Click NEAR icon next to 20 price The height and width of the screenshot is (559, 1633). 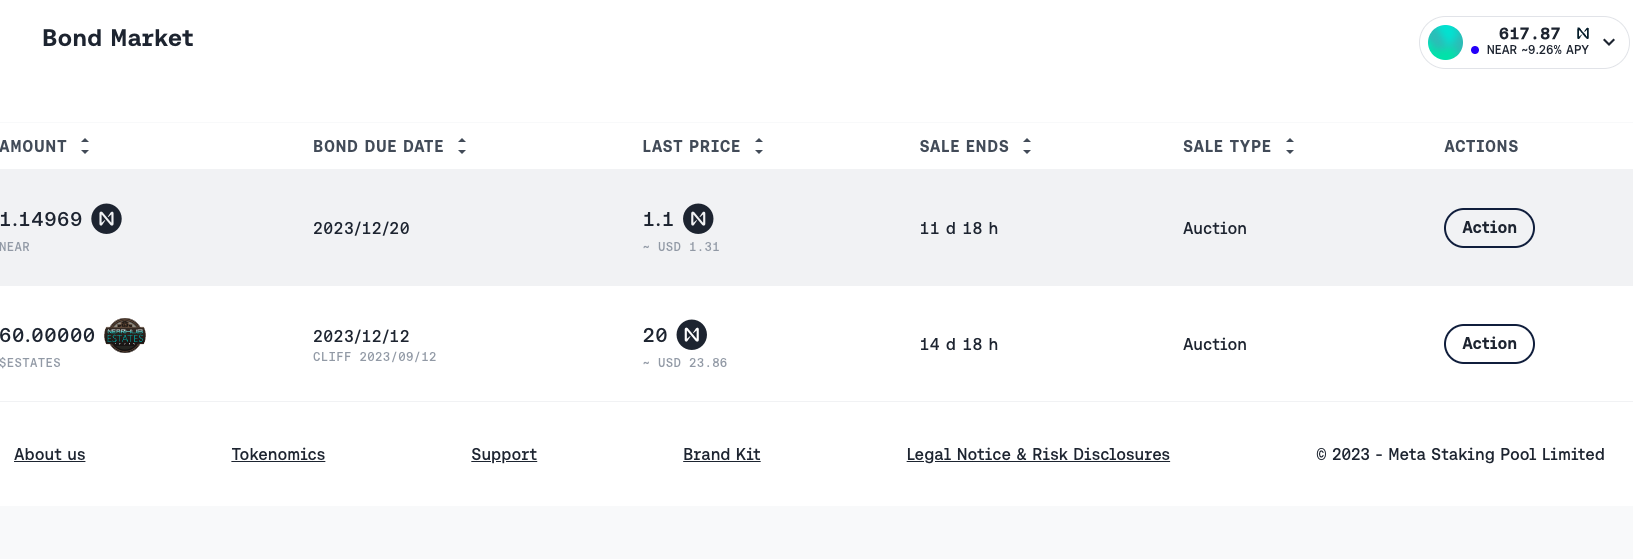pyautogui.click(x=692, y=335)
